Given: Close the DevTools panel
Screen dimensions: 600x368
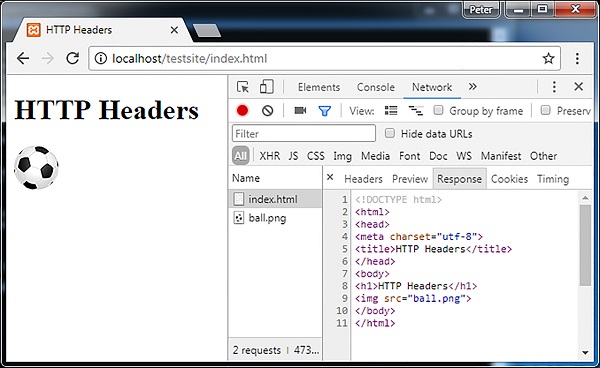Looking at the screenshot, I should pyautogui.click(x=579, y=87).
